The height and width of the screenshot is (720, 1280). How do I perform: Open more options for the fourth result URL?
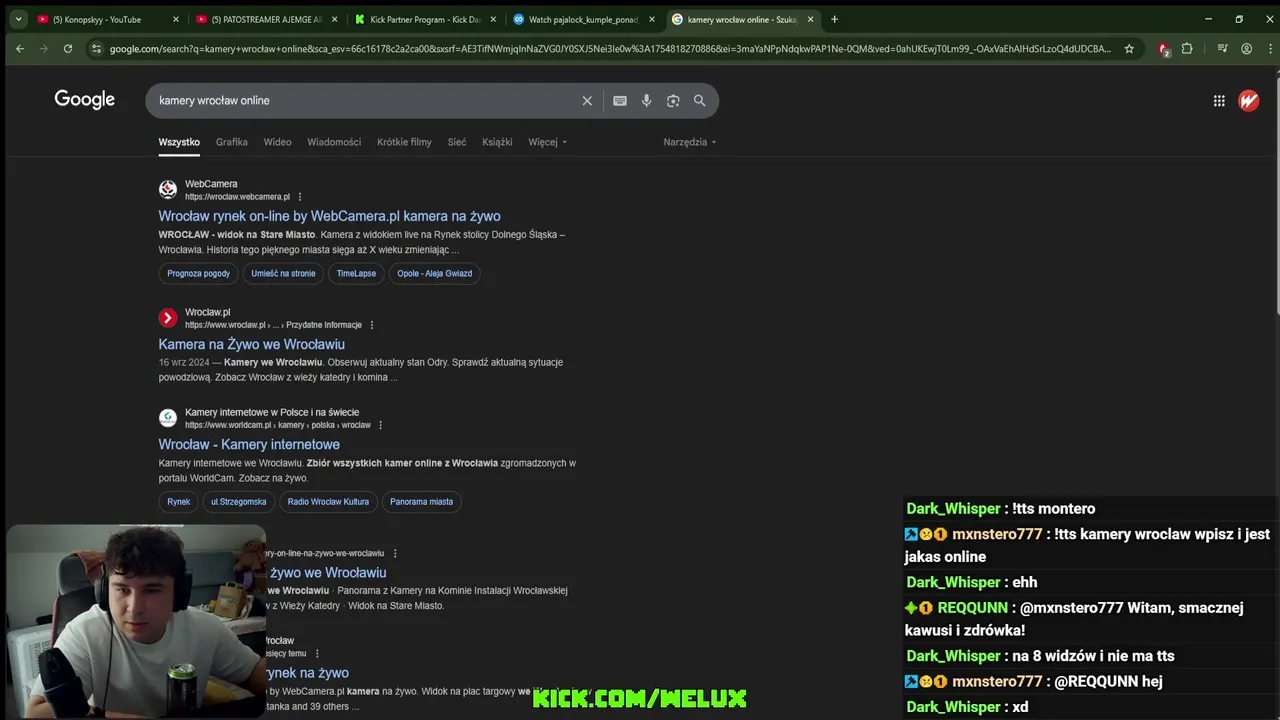(x=395, y=553)
